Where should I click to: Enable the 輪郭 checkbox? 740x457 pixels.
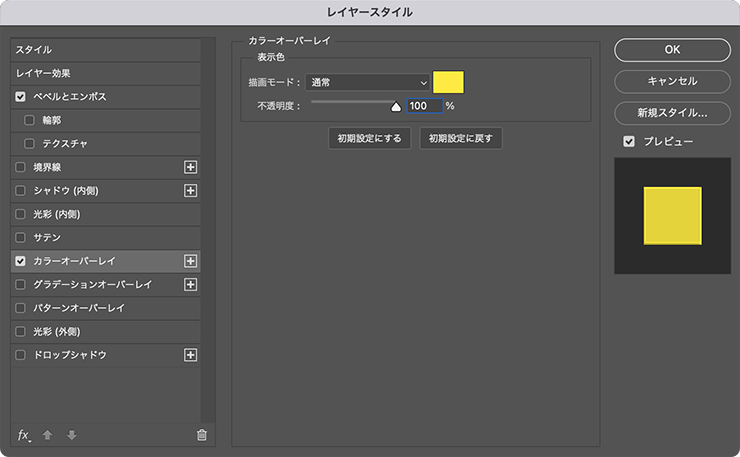click(x=29, y=120)
